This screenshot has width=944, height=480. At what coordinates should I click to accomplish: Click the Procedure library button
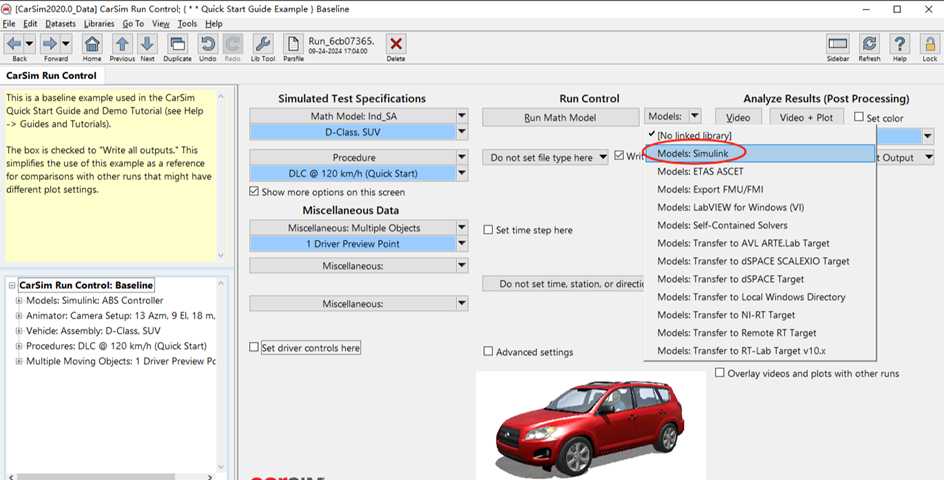(x=353, y=157)
